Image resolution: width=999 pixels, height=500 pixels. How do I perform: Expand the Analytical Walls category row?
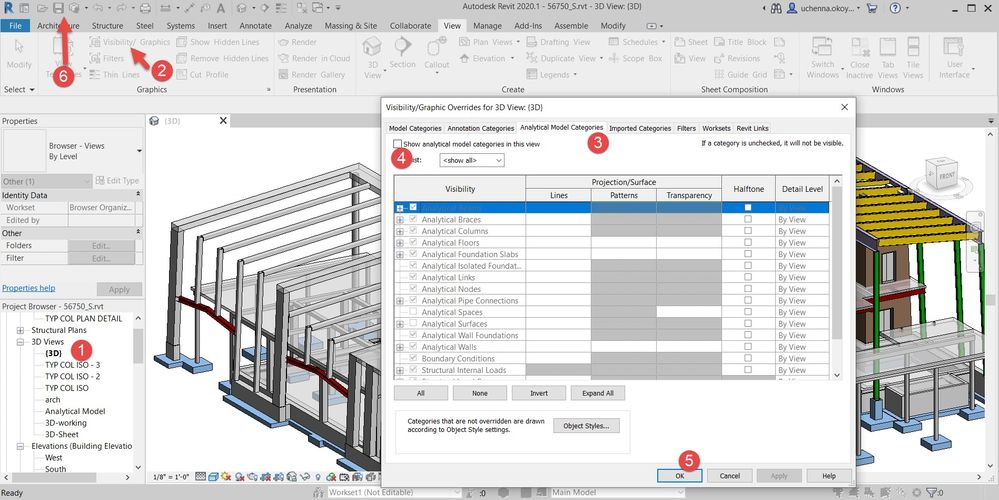pos(400,347)
